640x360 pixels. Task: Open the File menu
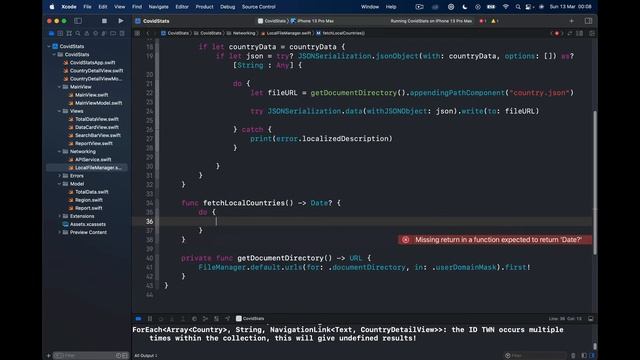tap(87, 7)
